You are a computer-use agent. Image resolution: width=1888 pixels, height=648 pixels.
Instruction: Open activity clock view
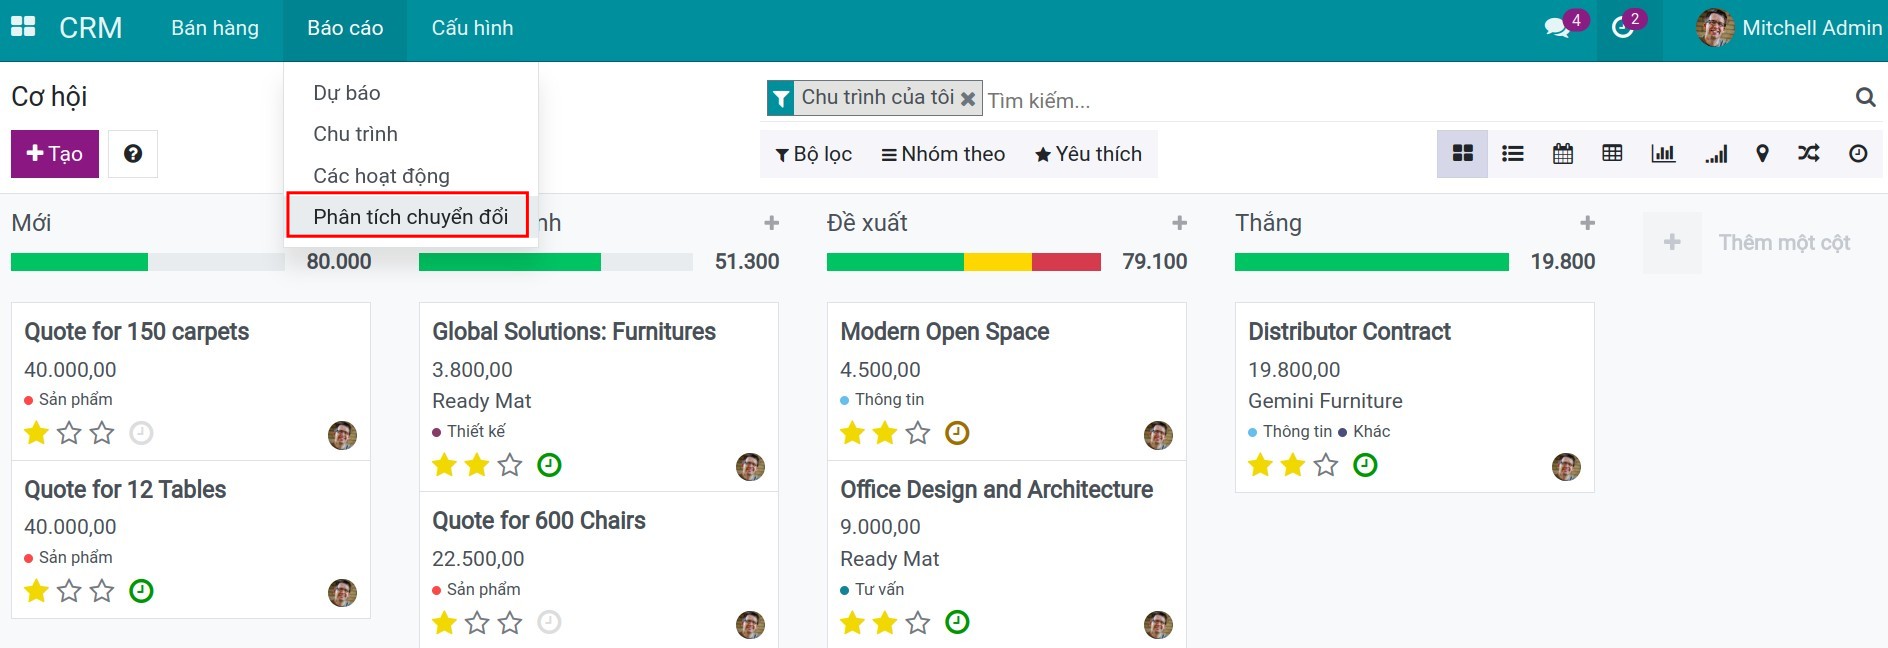pyautogui.click(x=1858, y=154)
